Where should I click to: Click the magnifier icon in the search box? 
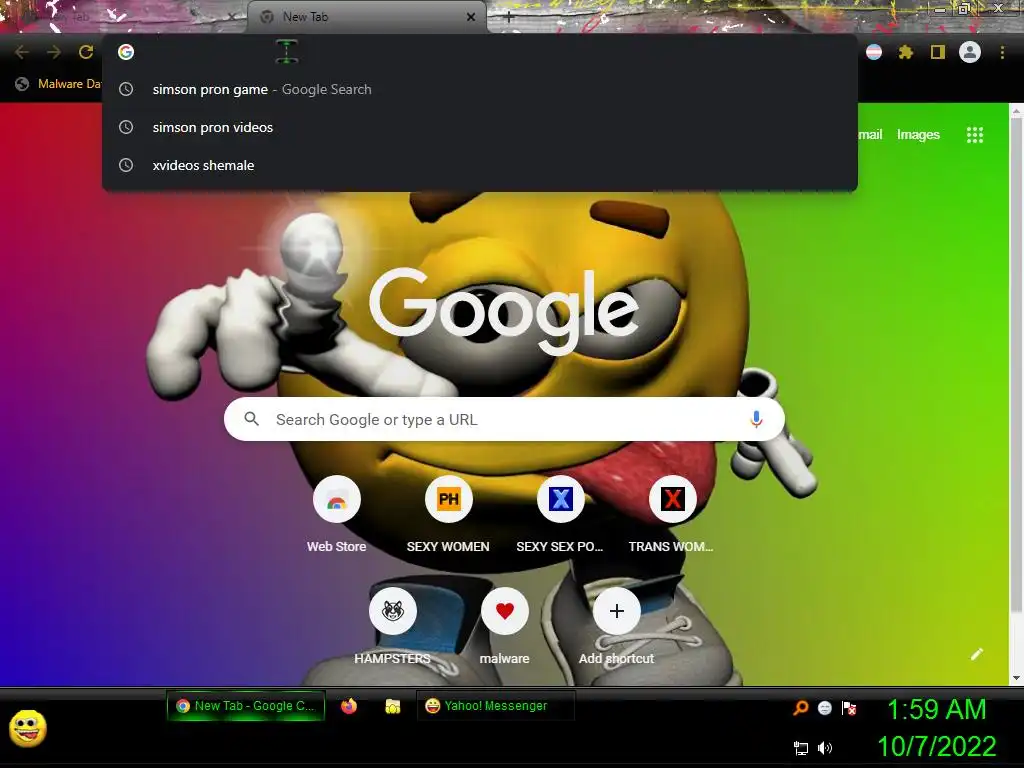(251, 419)
